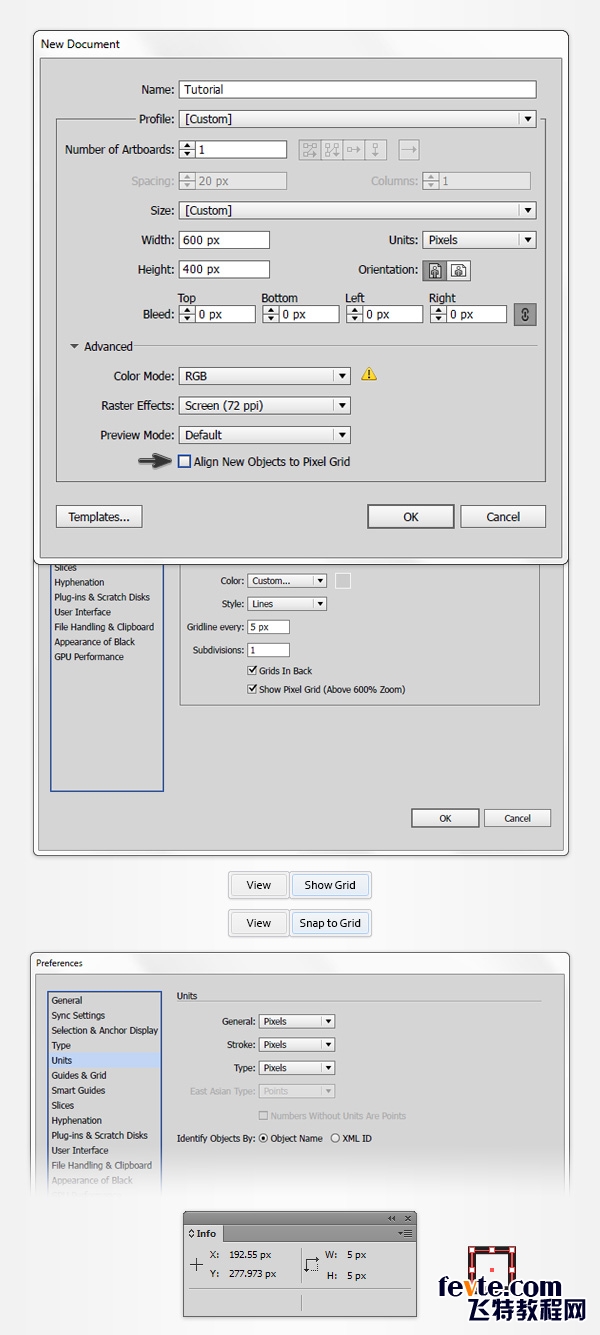Select Units in the Preferences list
The width and height of the screenshot is (600, 1335).
tap(105, 1060)
